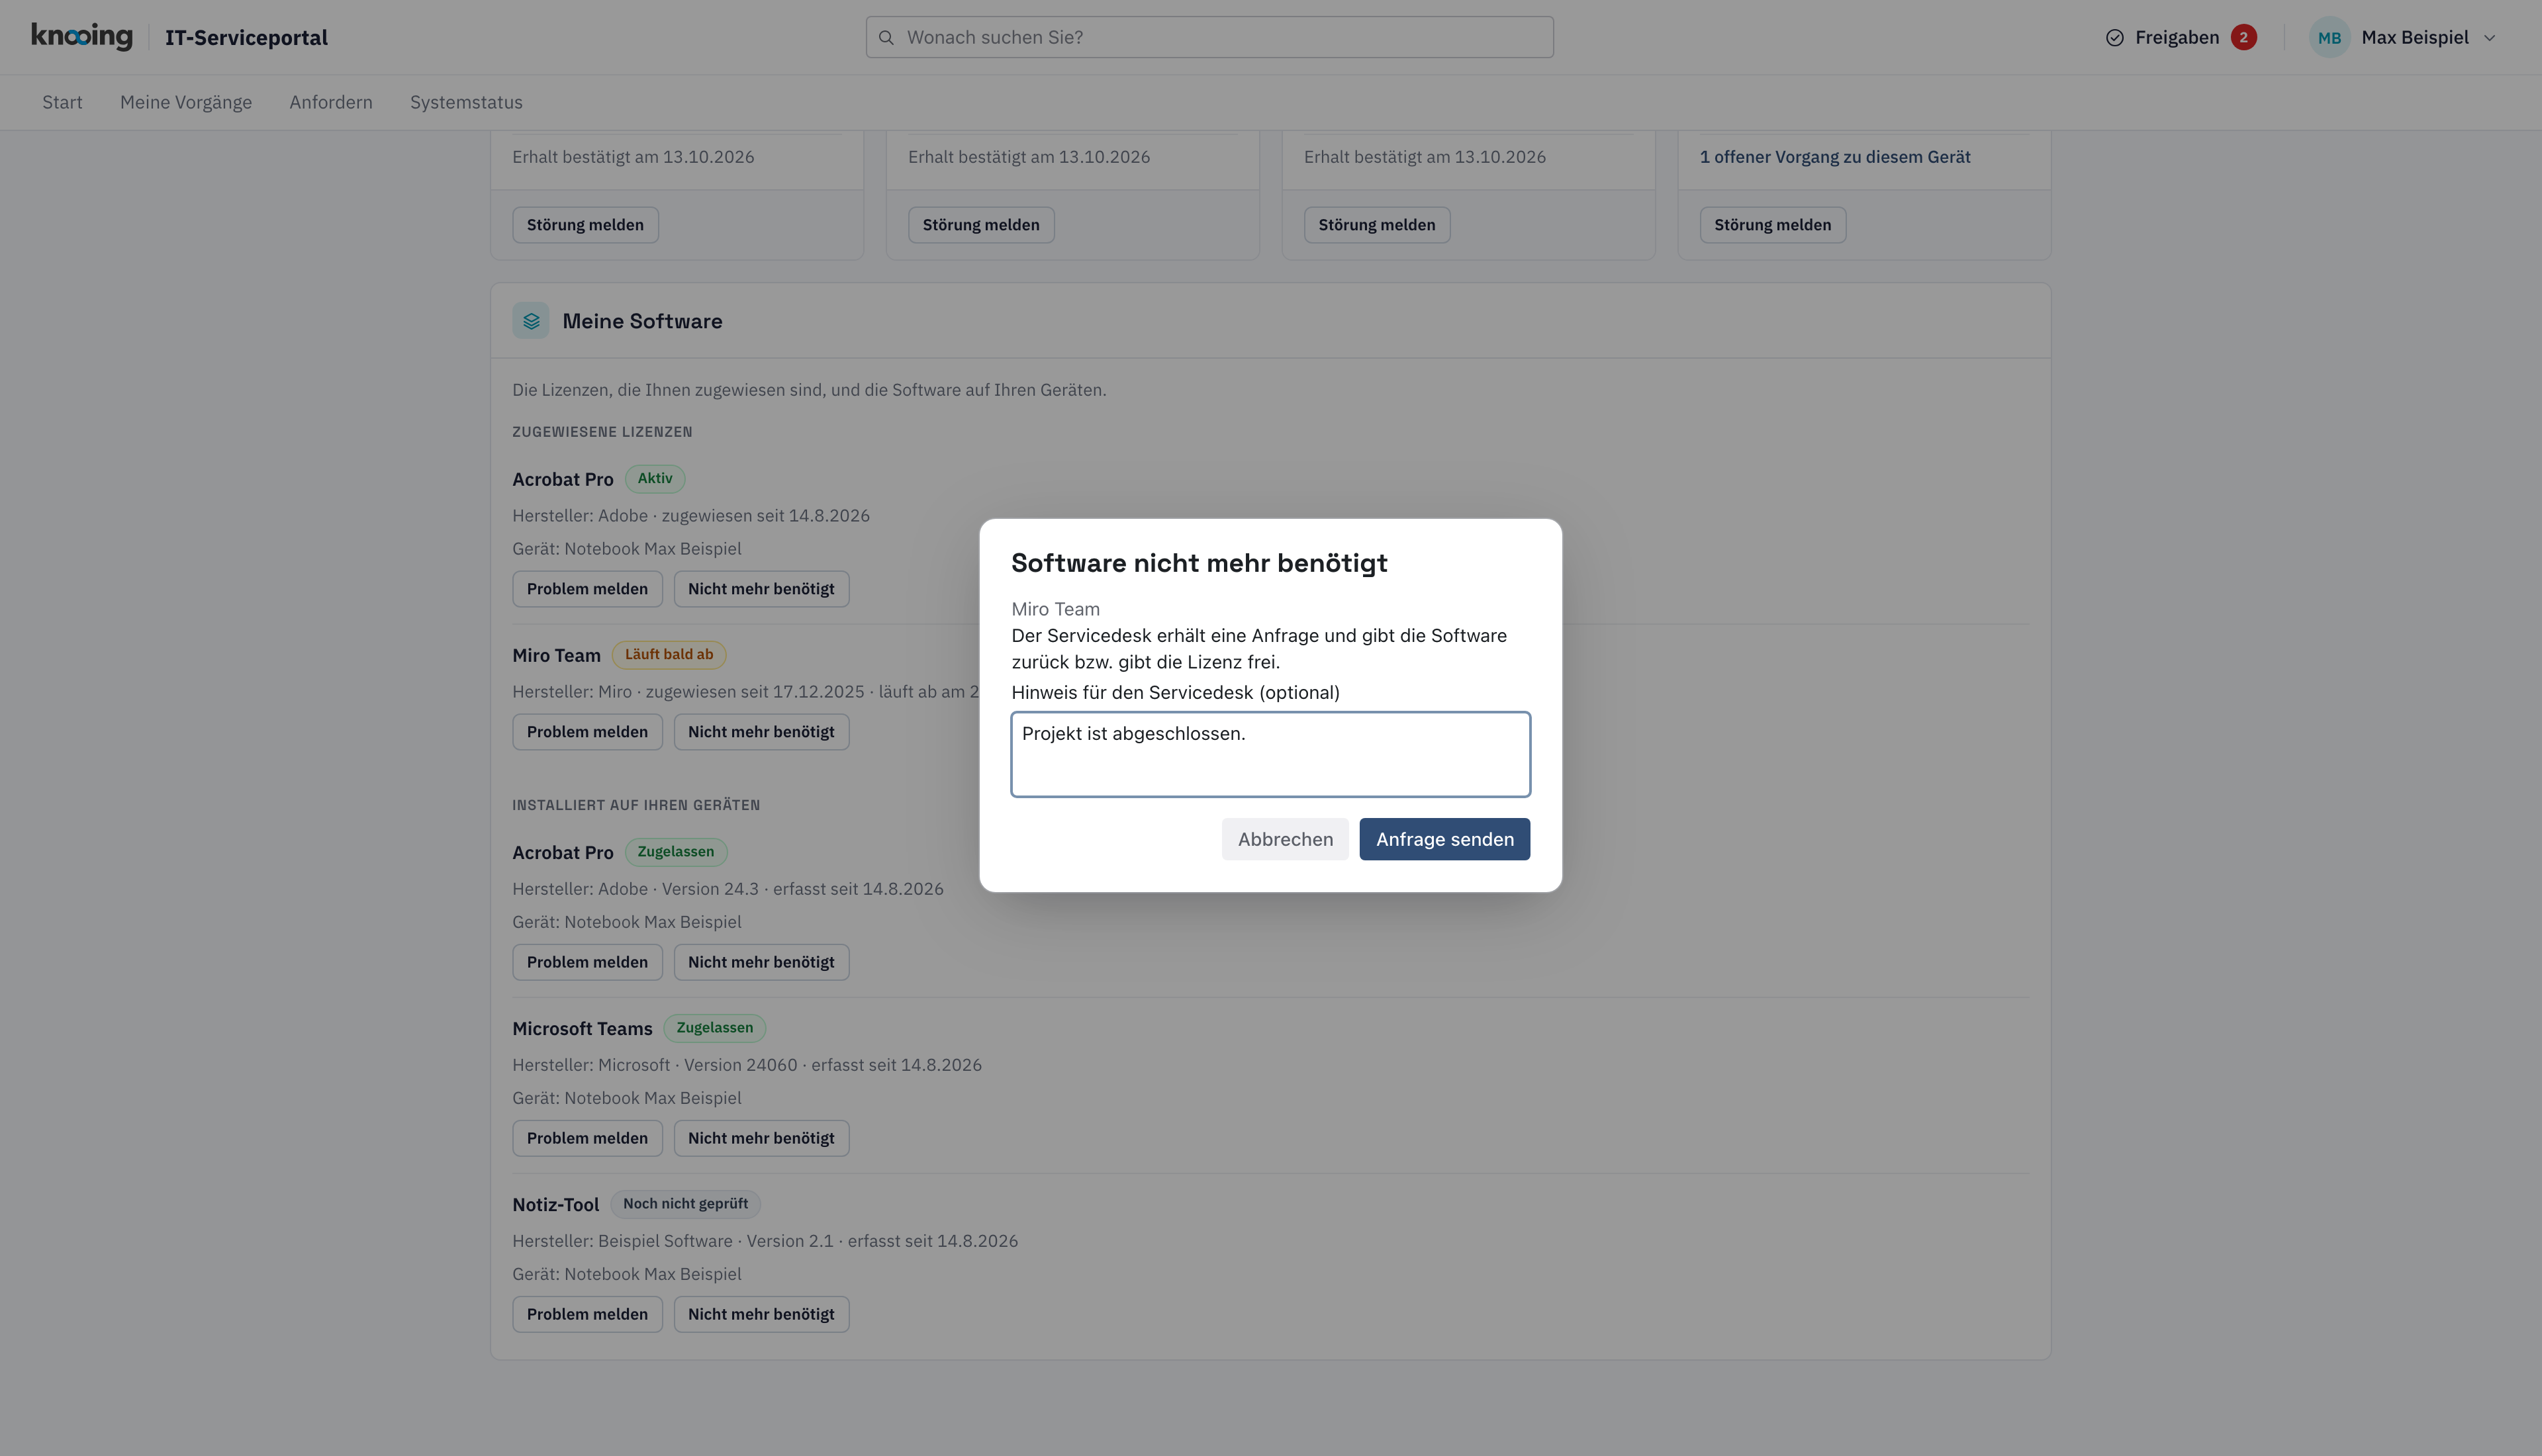Image resolution: width=2542 pixels, height=1456 pixels.
Task: Click Problem melden for Microsoft Teams
Action: pos(587,1138)
